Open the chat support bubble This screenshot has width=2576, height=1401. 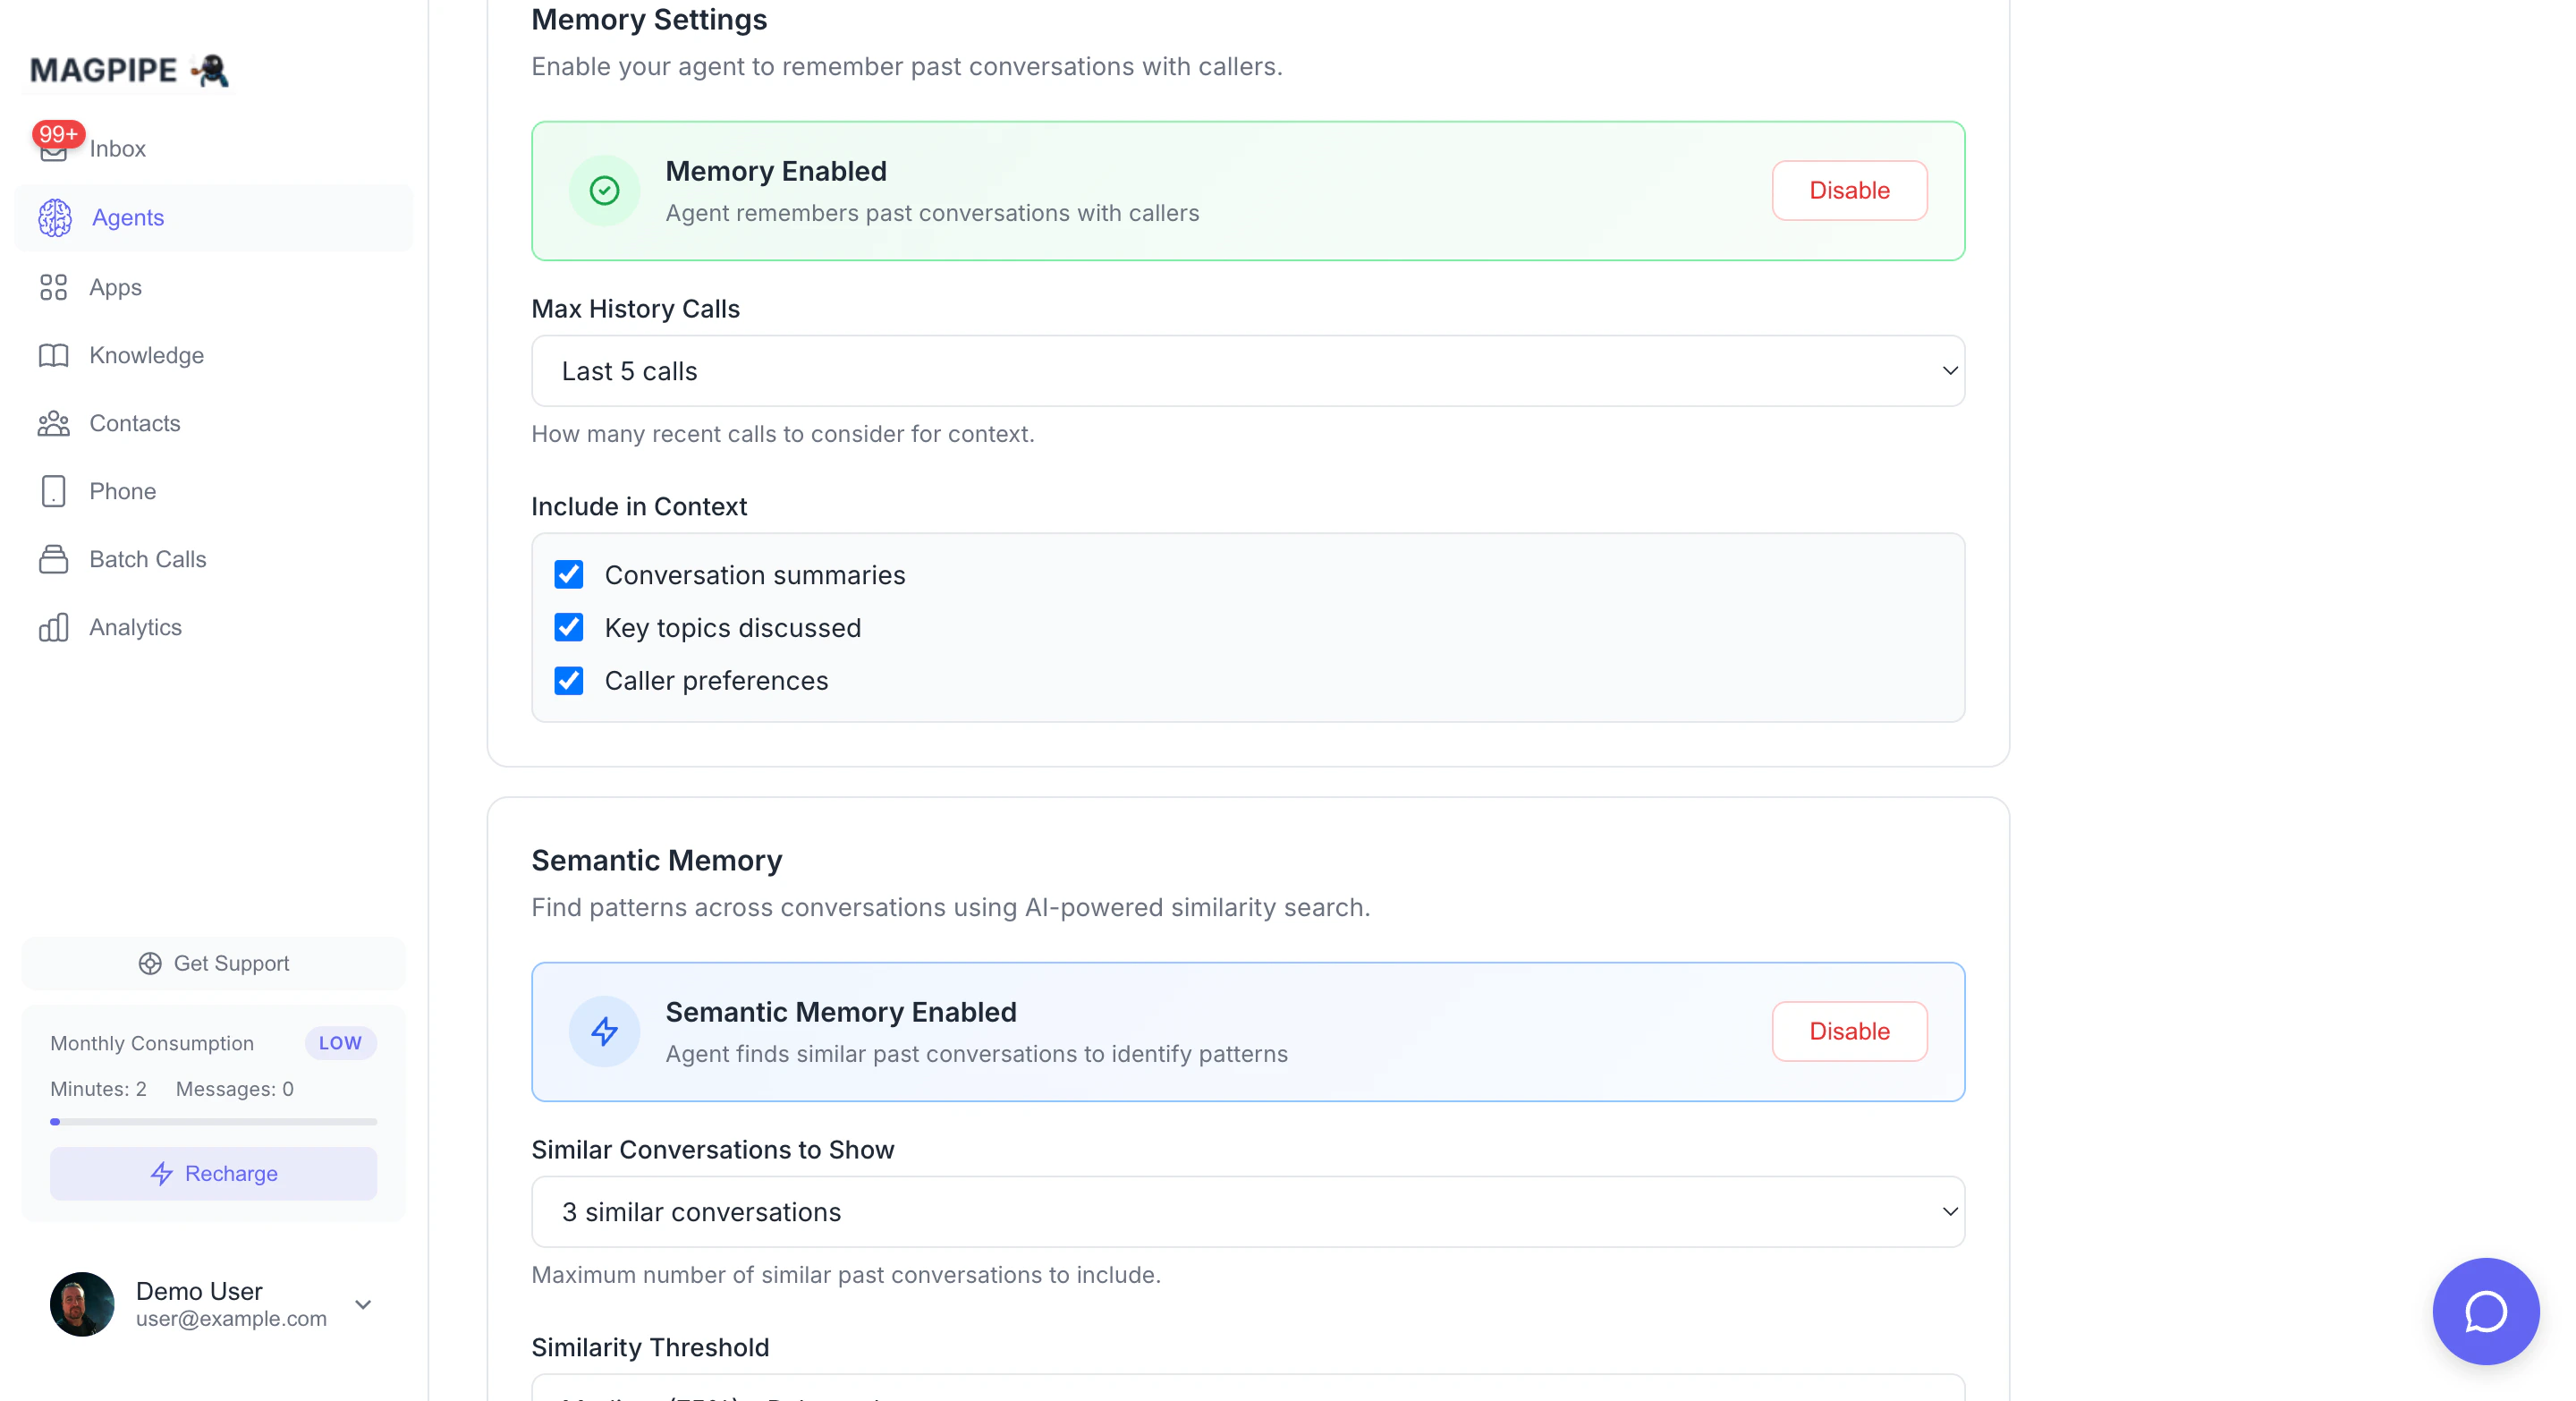coord(2487,1311)
